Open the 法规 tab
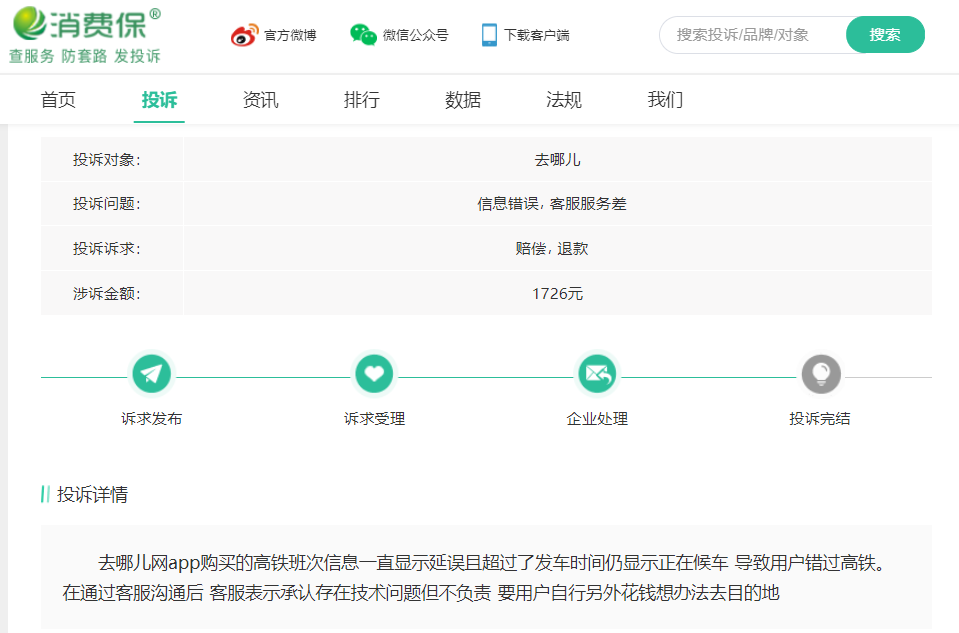Screen dimensions: 959x633 click(564, 100)
